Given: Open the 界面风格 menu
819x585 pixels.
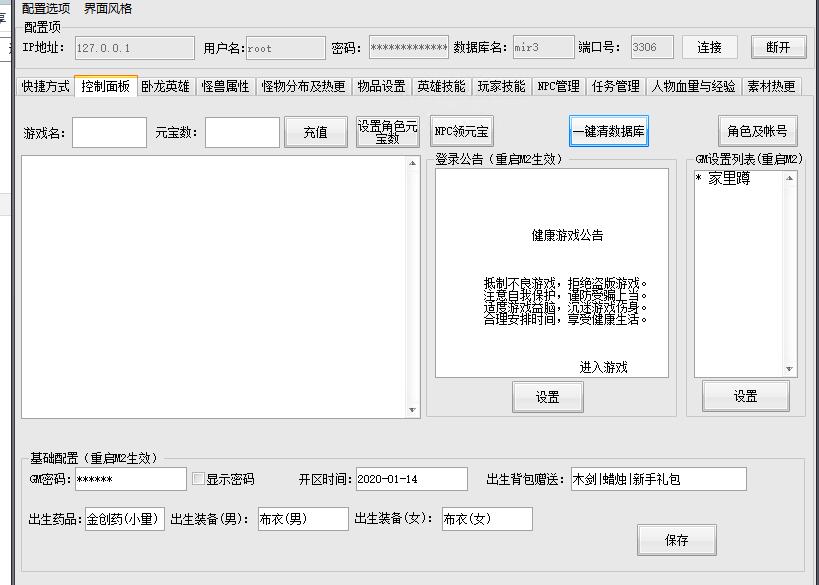Looking at the screenshot, I should pyautogui.click(x=108, y=8).
